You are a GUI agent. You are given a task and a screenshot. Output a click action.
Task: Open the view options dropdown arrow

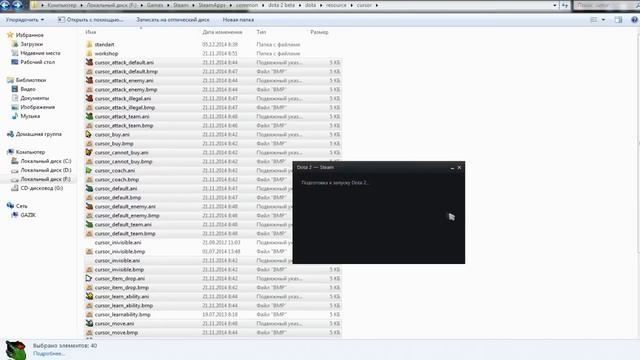pos(603,20)
